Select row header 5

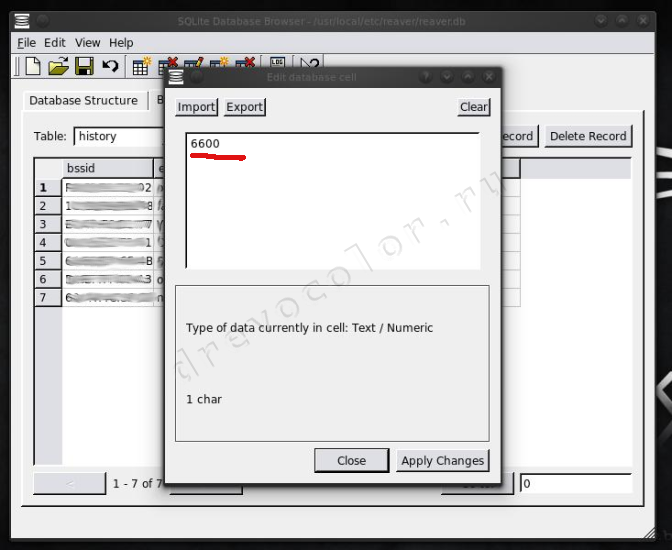coord(48,261)
